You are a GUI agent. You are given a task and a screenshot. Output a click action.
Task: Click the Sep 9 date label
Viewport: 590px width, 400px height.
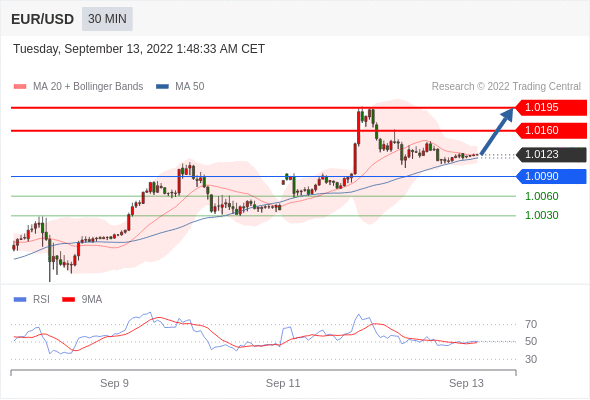(114, 383)
